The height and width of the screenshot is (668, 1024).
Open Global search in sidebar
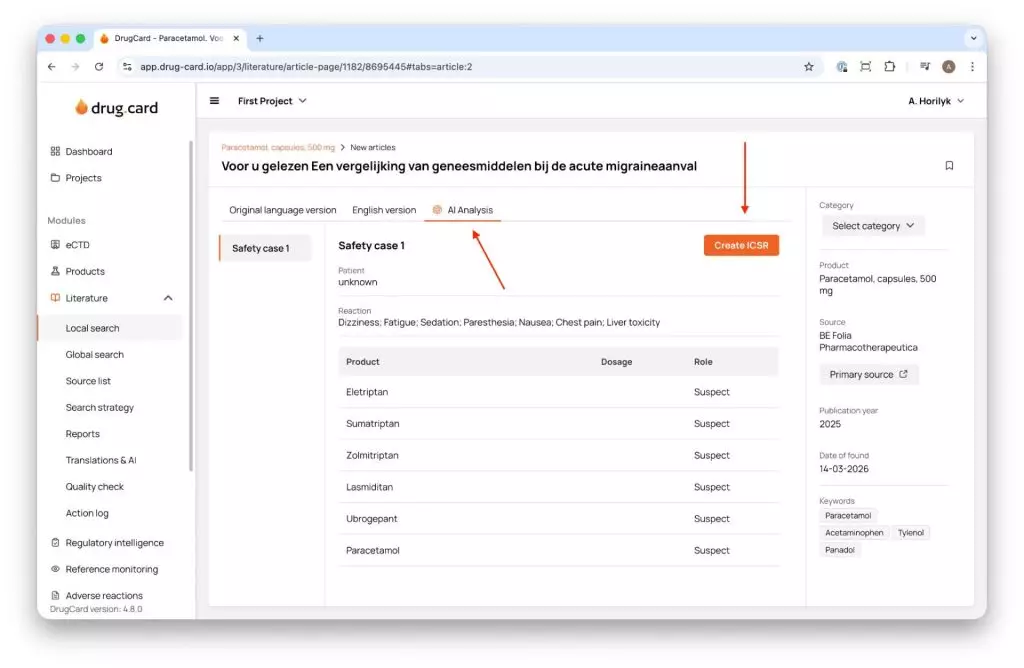(x=95, y=355)
